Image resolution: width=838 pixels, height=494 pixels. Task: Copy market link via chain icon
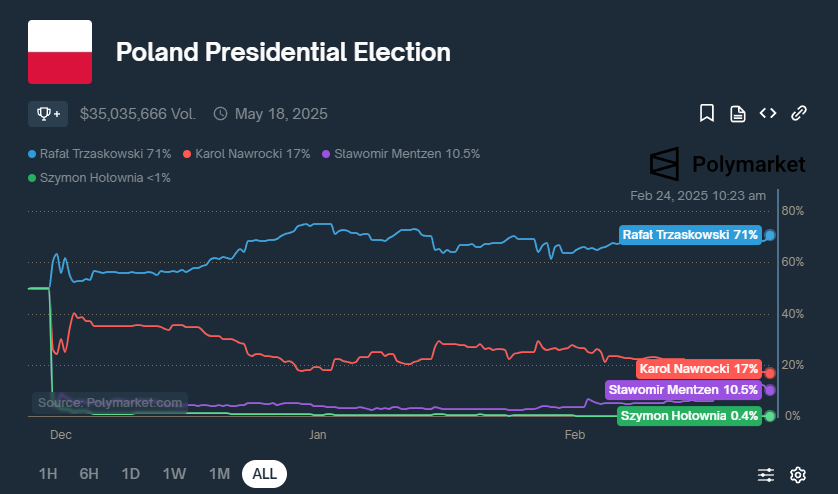[x=799, y=113]
